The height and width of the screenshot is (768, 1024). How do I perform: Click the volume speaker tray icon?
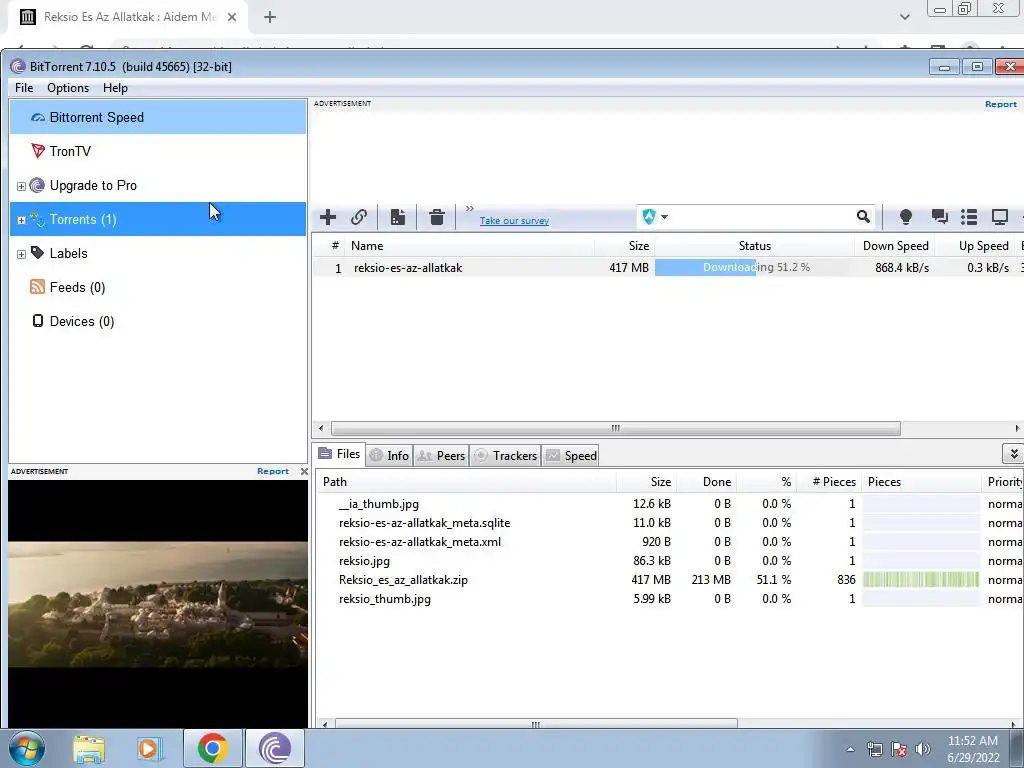pos(923,749)
